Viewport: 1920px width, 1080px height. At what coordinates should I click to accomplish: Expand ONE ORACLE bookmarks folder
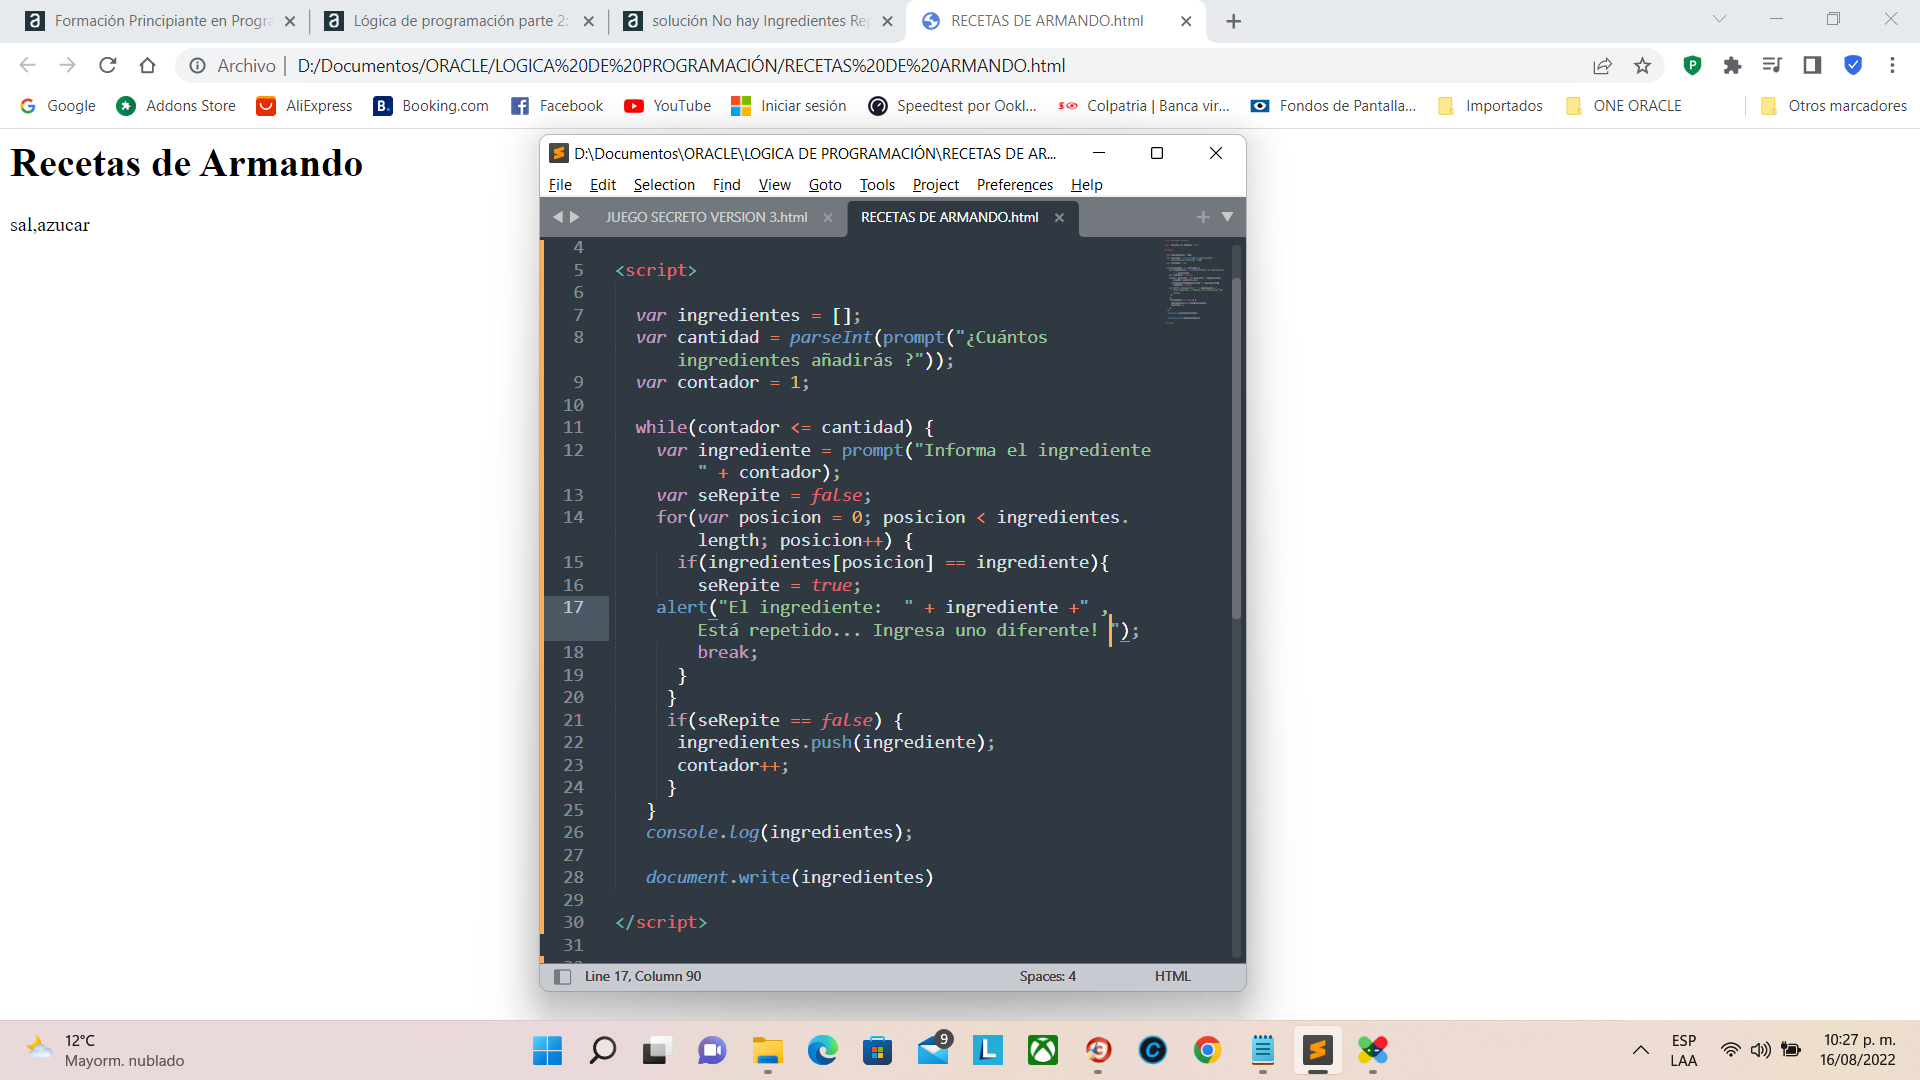coord(1624,106)
